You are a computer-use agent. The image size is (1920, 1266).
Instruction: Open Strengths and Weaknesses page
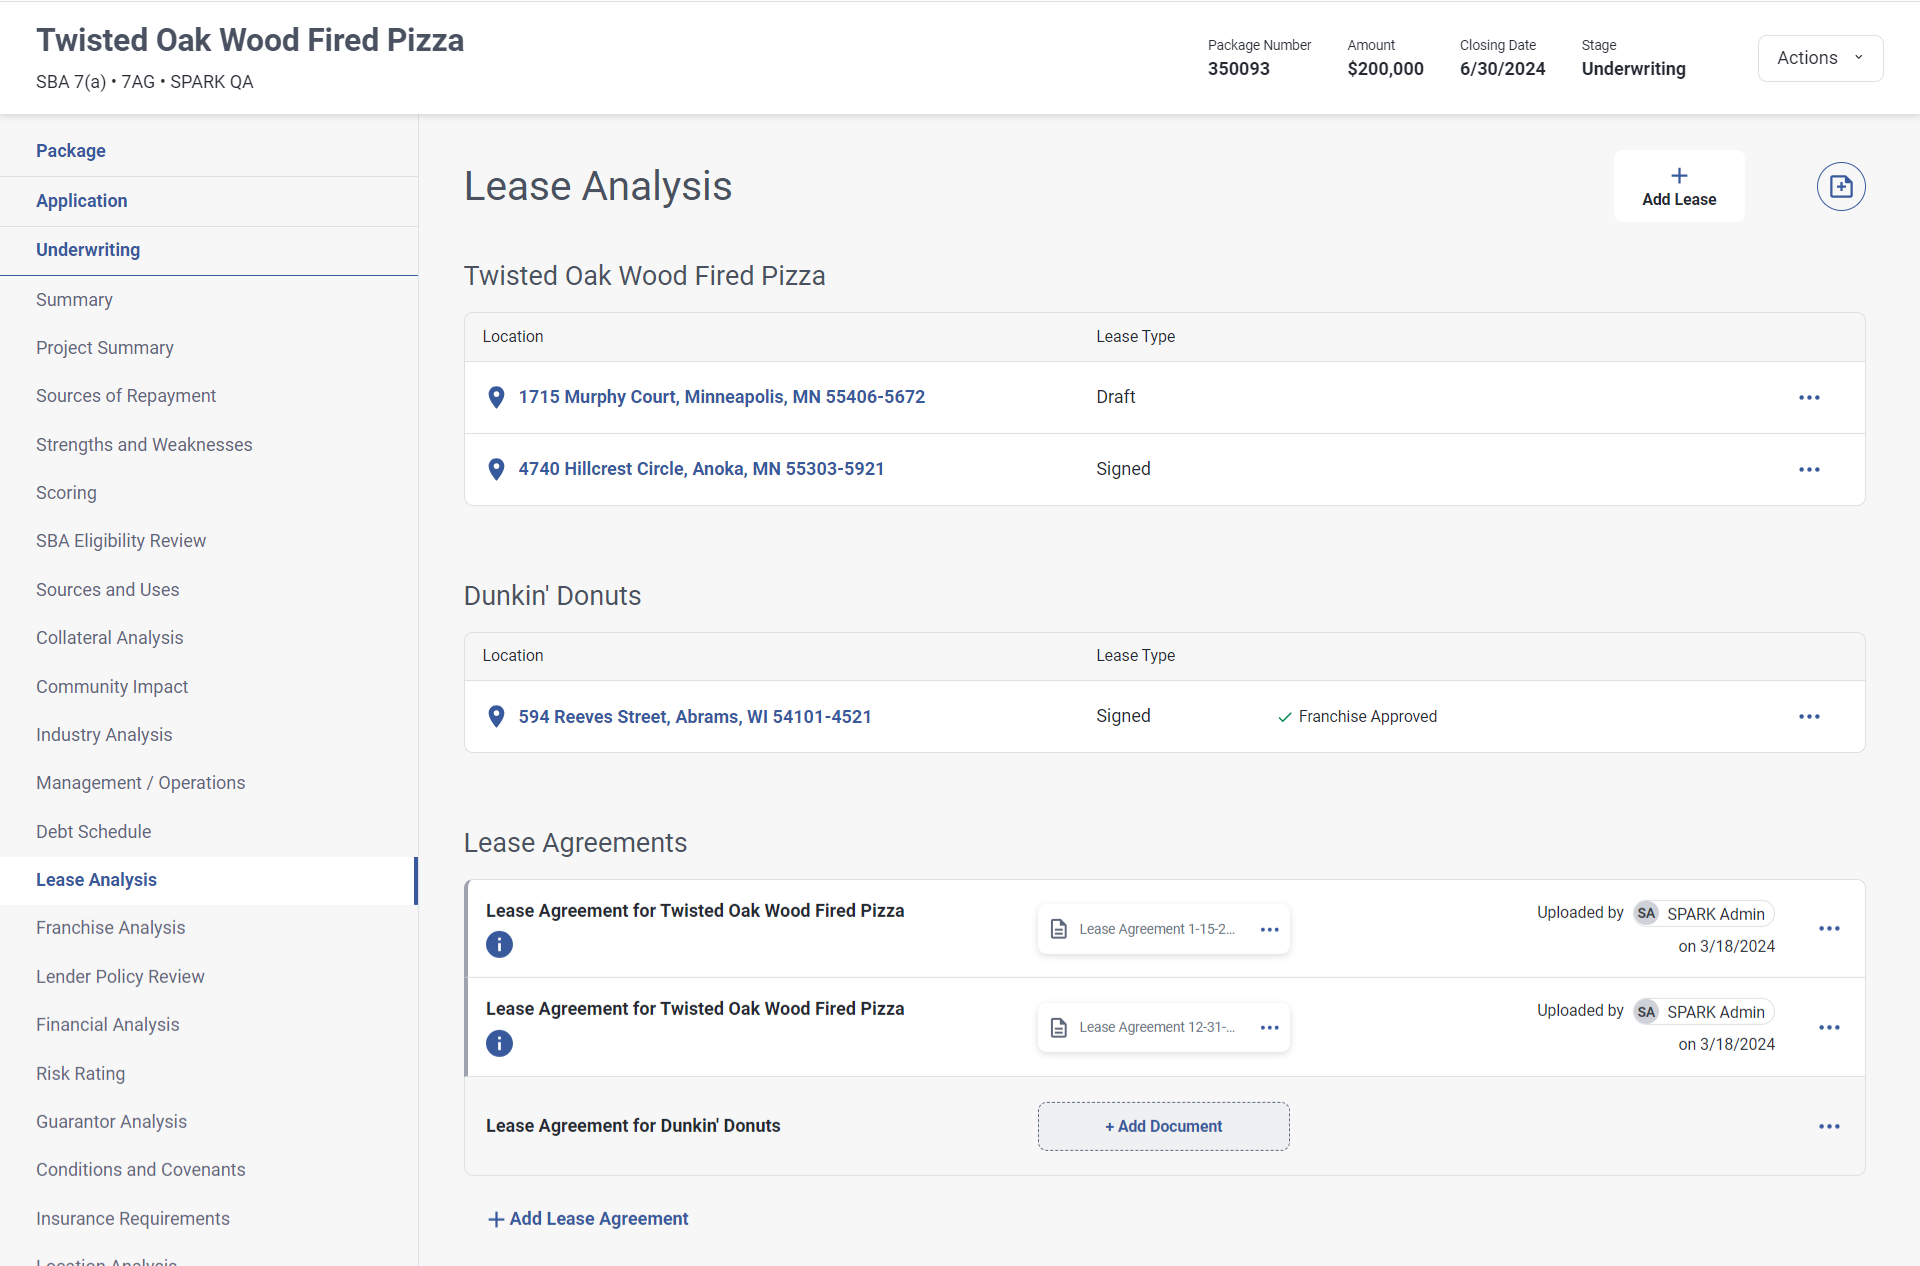(x=144, y=445)
